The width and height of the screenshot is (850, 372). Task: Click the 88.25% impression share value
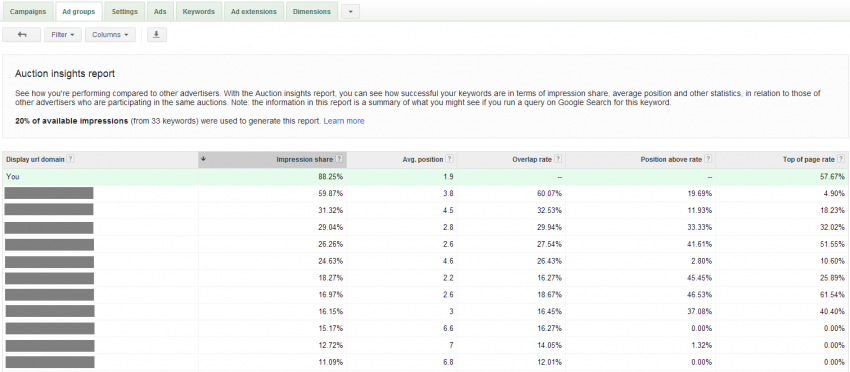pyautogui.click(x=331, y=177)
